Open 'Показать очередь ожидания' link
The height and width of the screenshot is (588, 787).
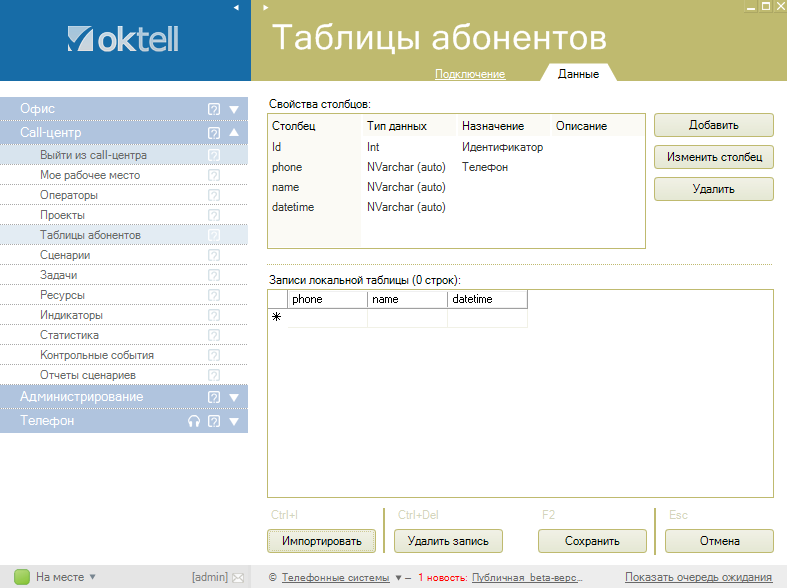coord(698,577)
